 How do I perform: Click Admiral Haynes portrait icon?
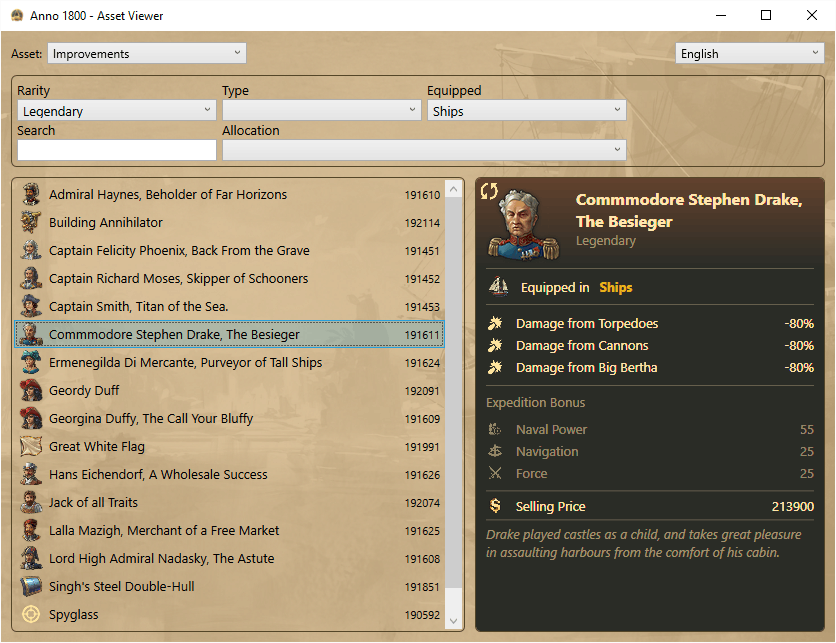tap(31, 194)
